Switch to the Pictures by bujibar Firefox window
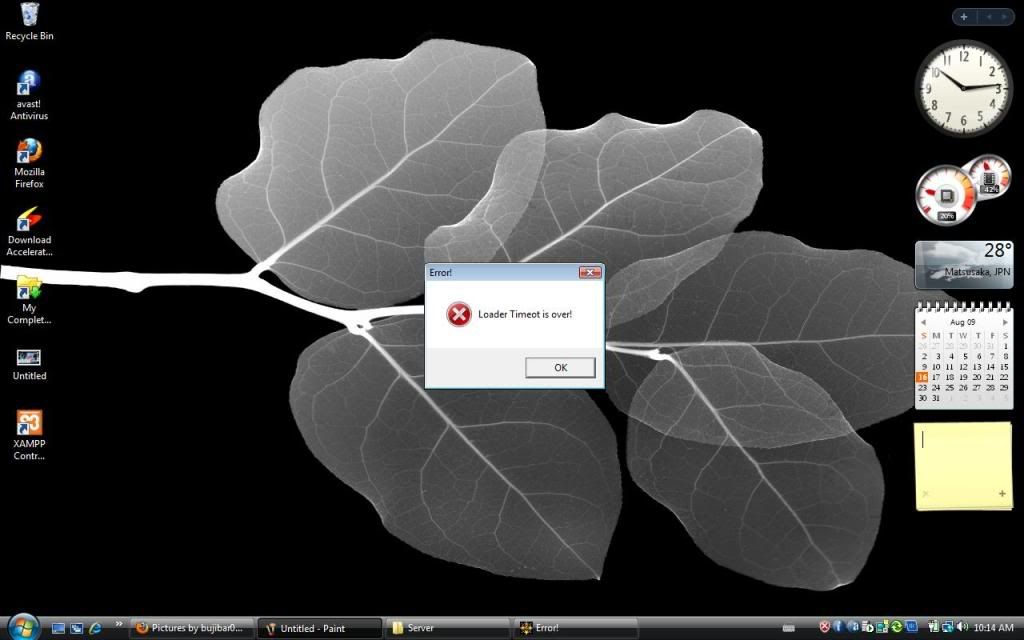 click(191, 628)
